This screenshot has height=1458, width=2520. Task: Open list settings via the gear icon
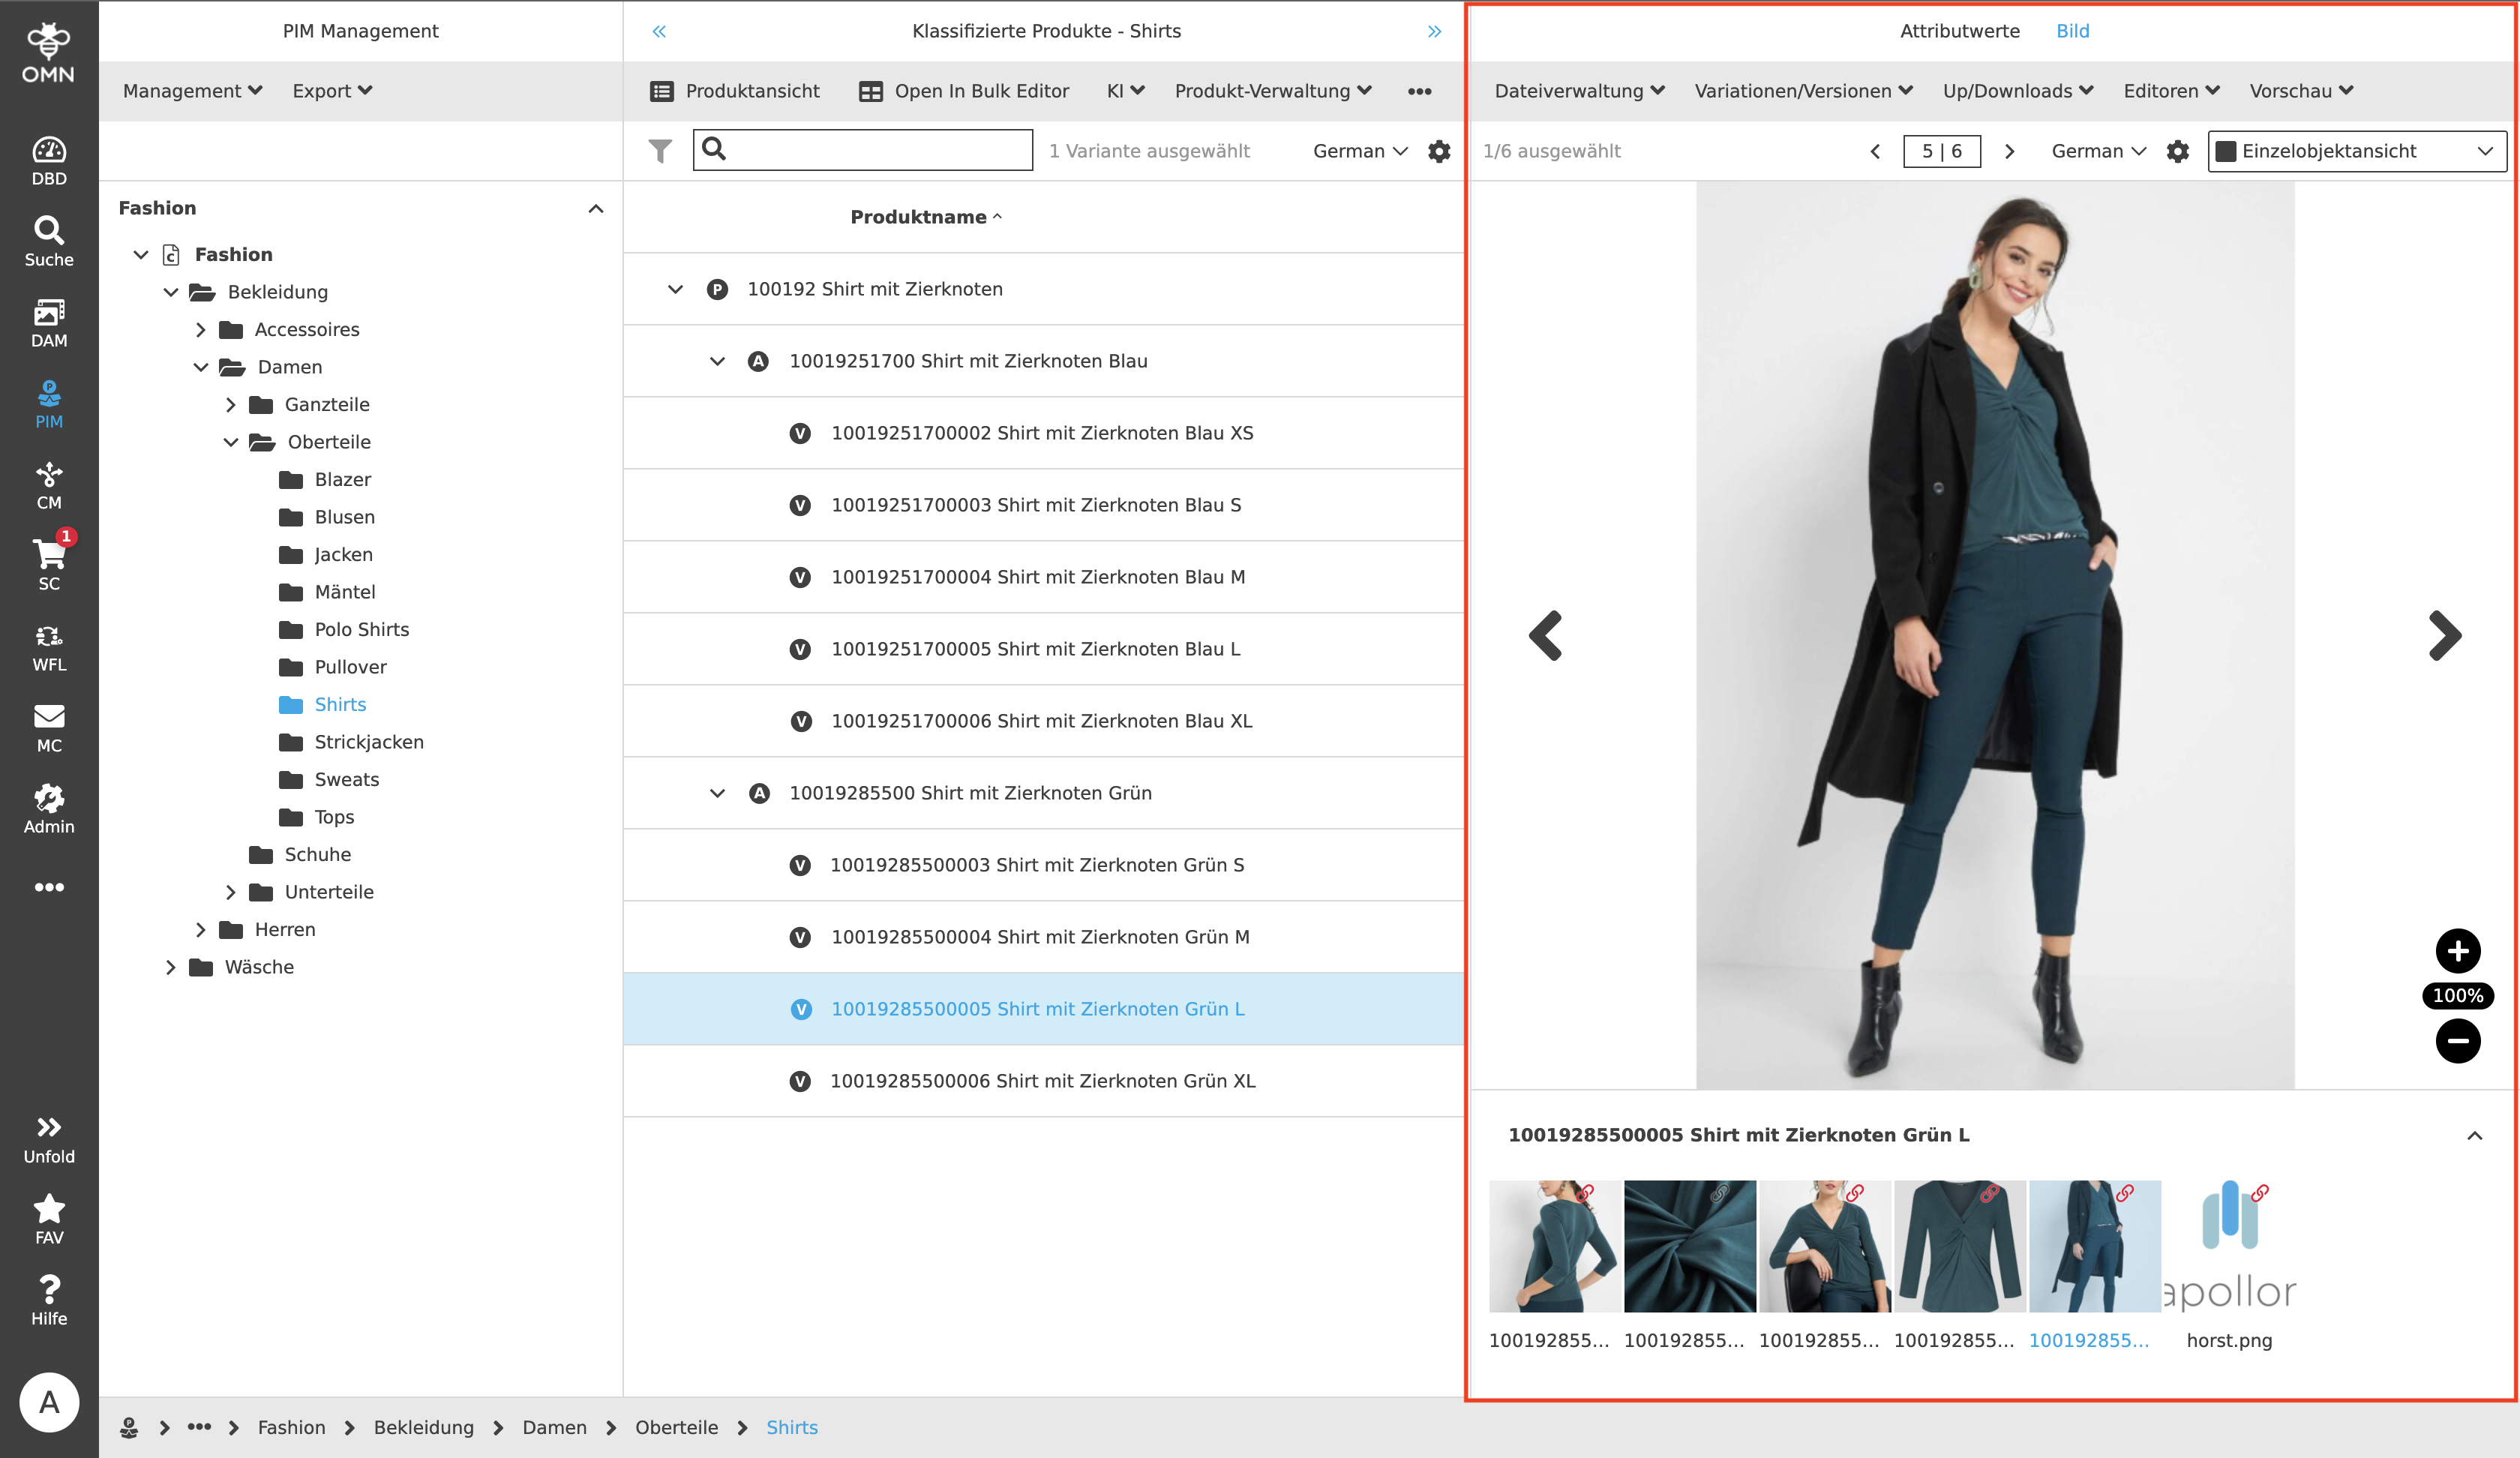point(1438,151)
